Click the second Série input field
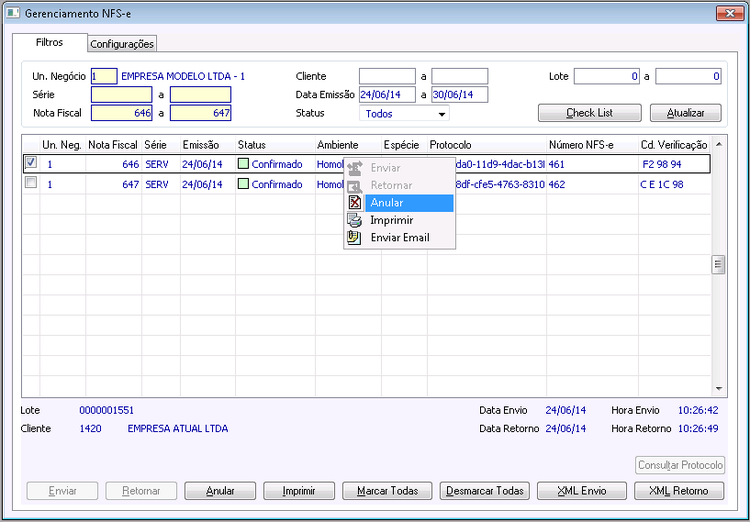The width and height of the screenshot is (750, 522). (200, 94)
